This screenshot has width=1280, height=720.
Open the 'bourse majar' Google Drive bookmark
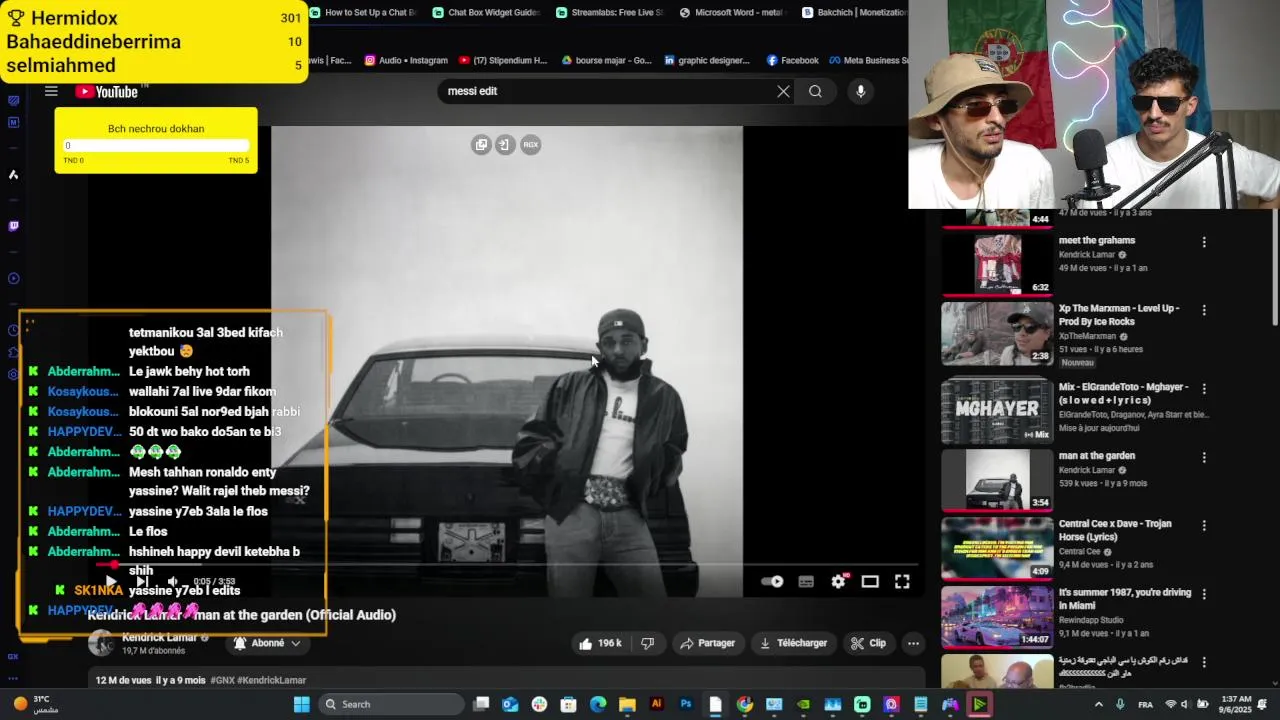[x=606, y=60]
